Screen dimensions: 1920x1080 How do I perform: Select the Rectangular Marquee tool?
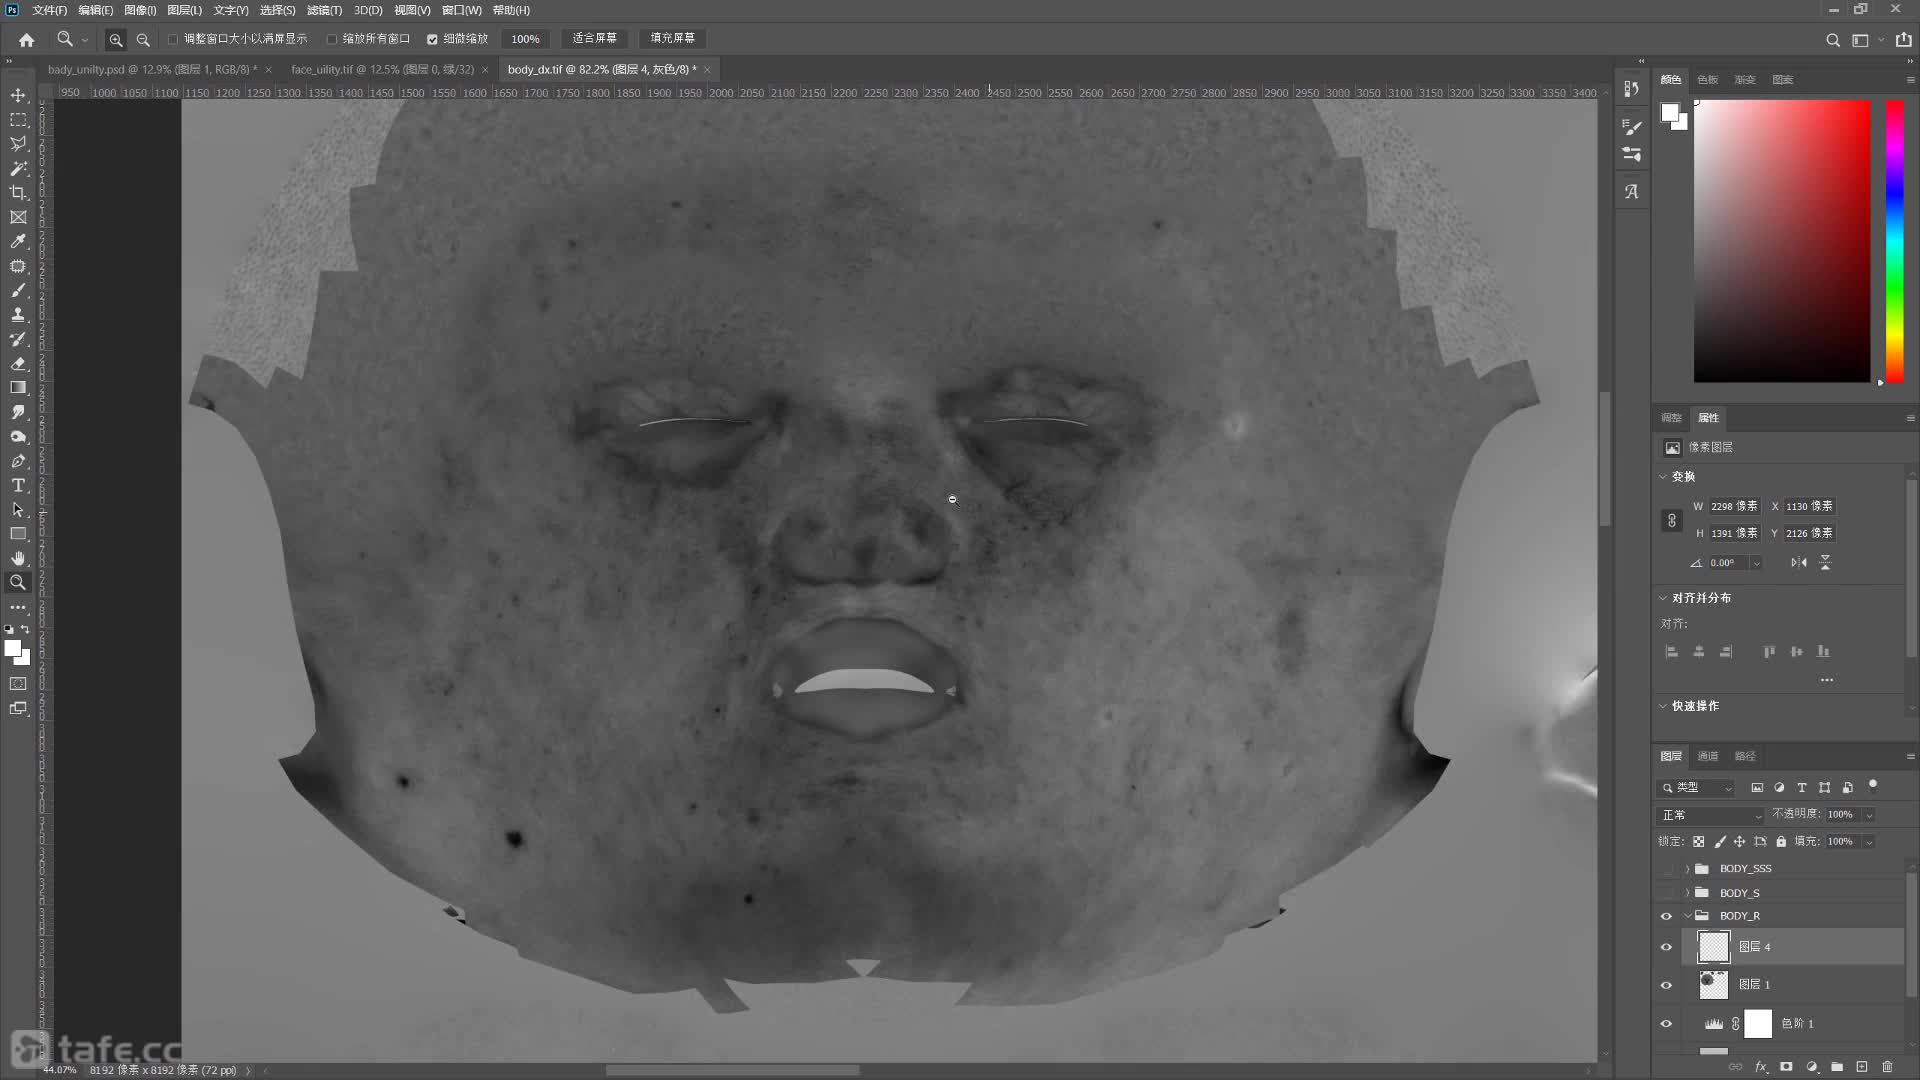[x=18, y=119]
